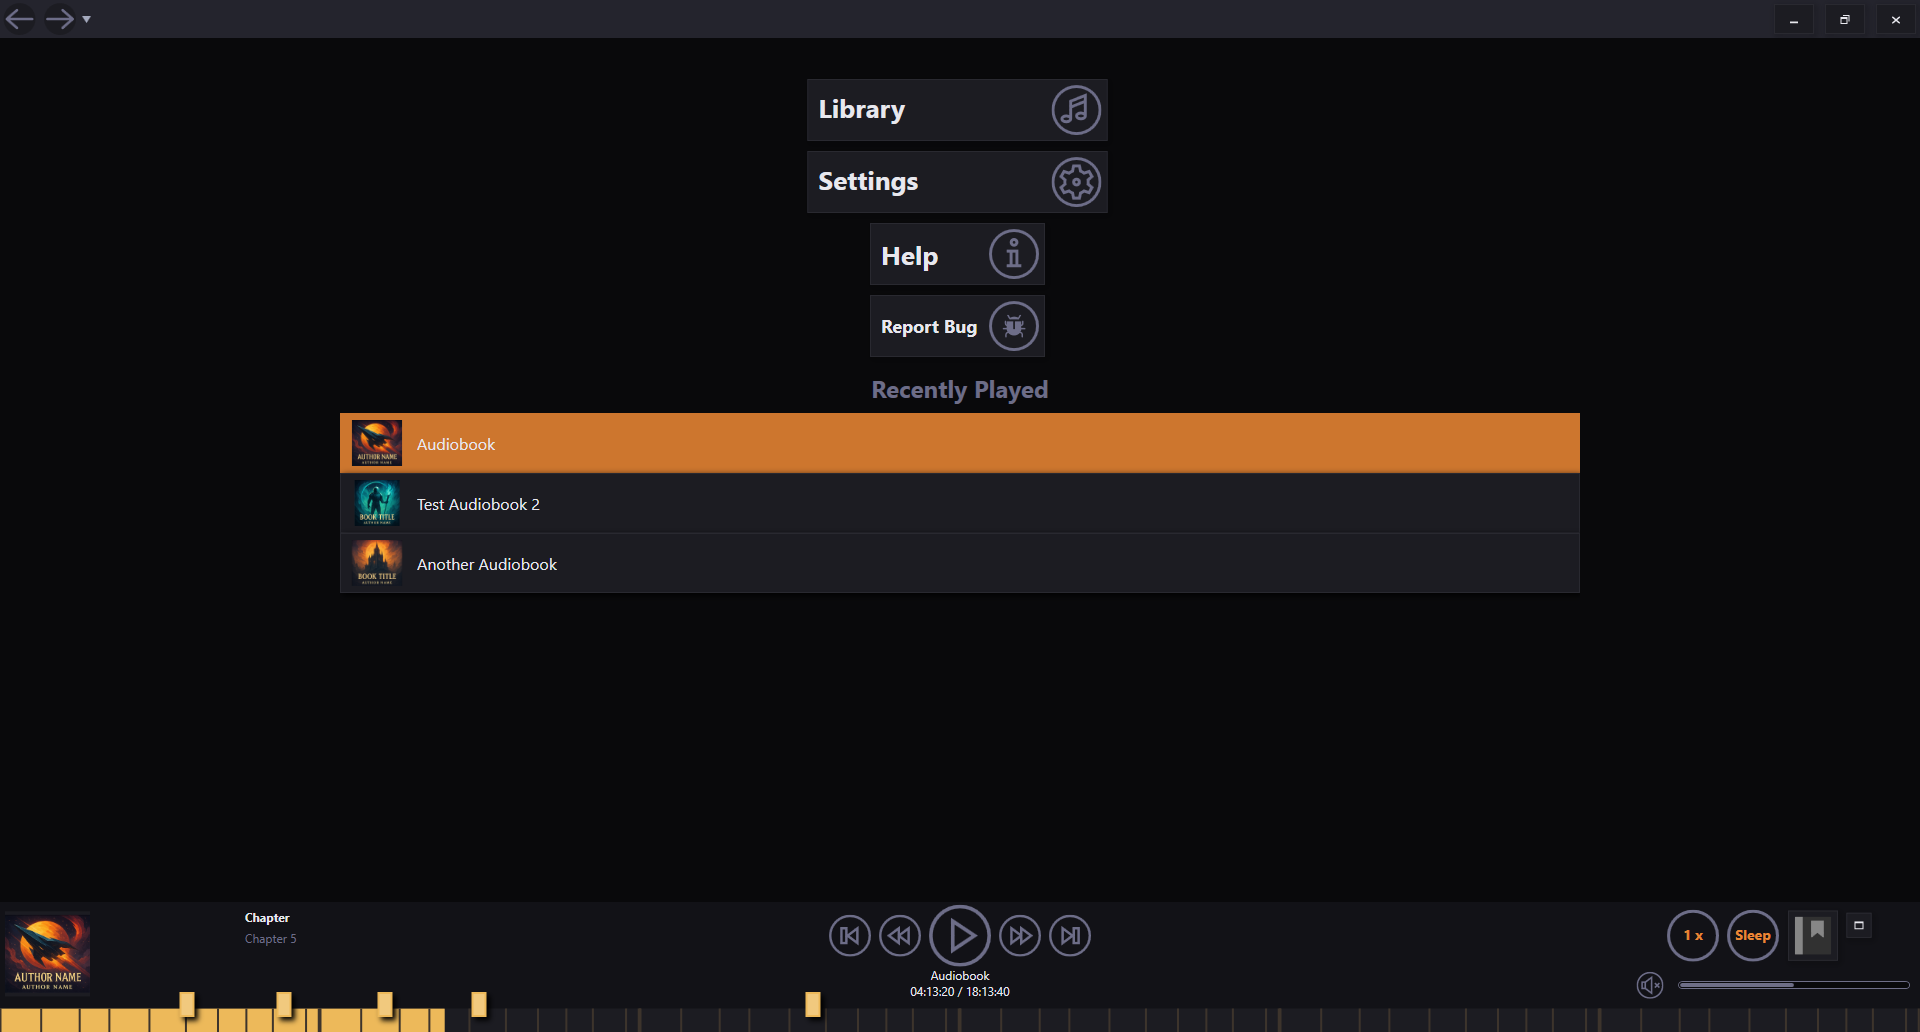Open the navigation history dropdown arrow

click(88, 19)
